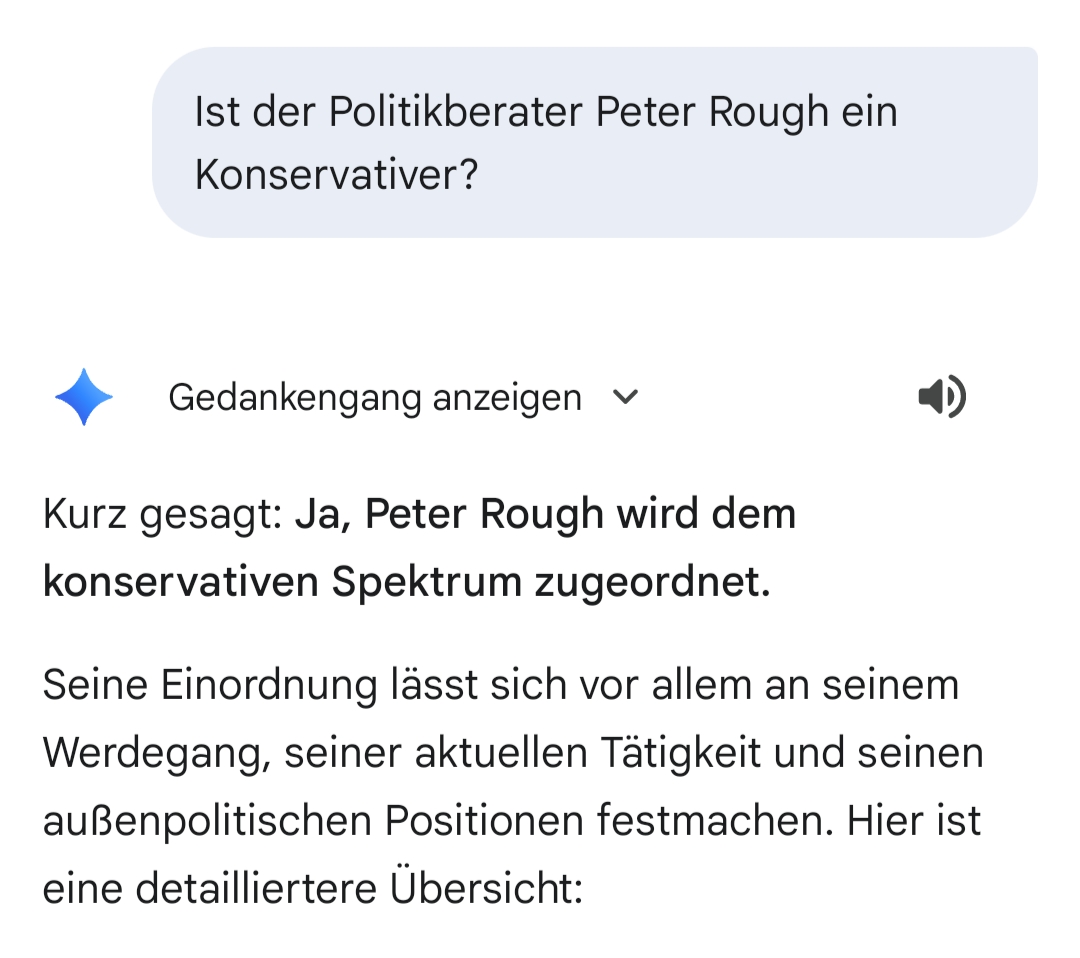Click "Konservativer?" in the user prompt
The width and height of the screenshot is (1080, 958).
pos(336,175)
